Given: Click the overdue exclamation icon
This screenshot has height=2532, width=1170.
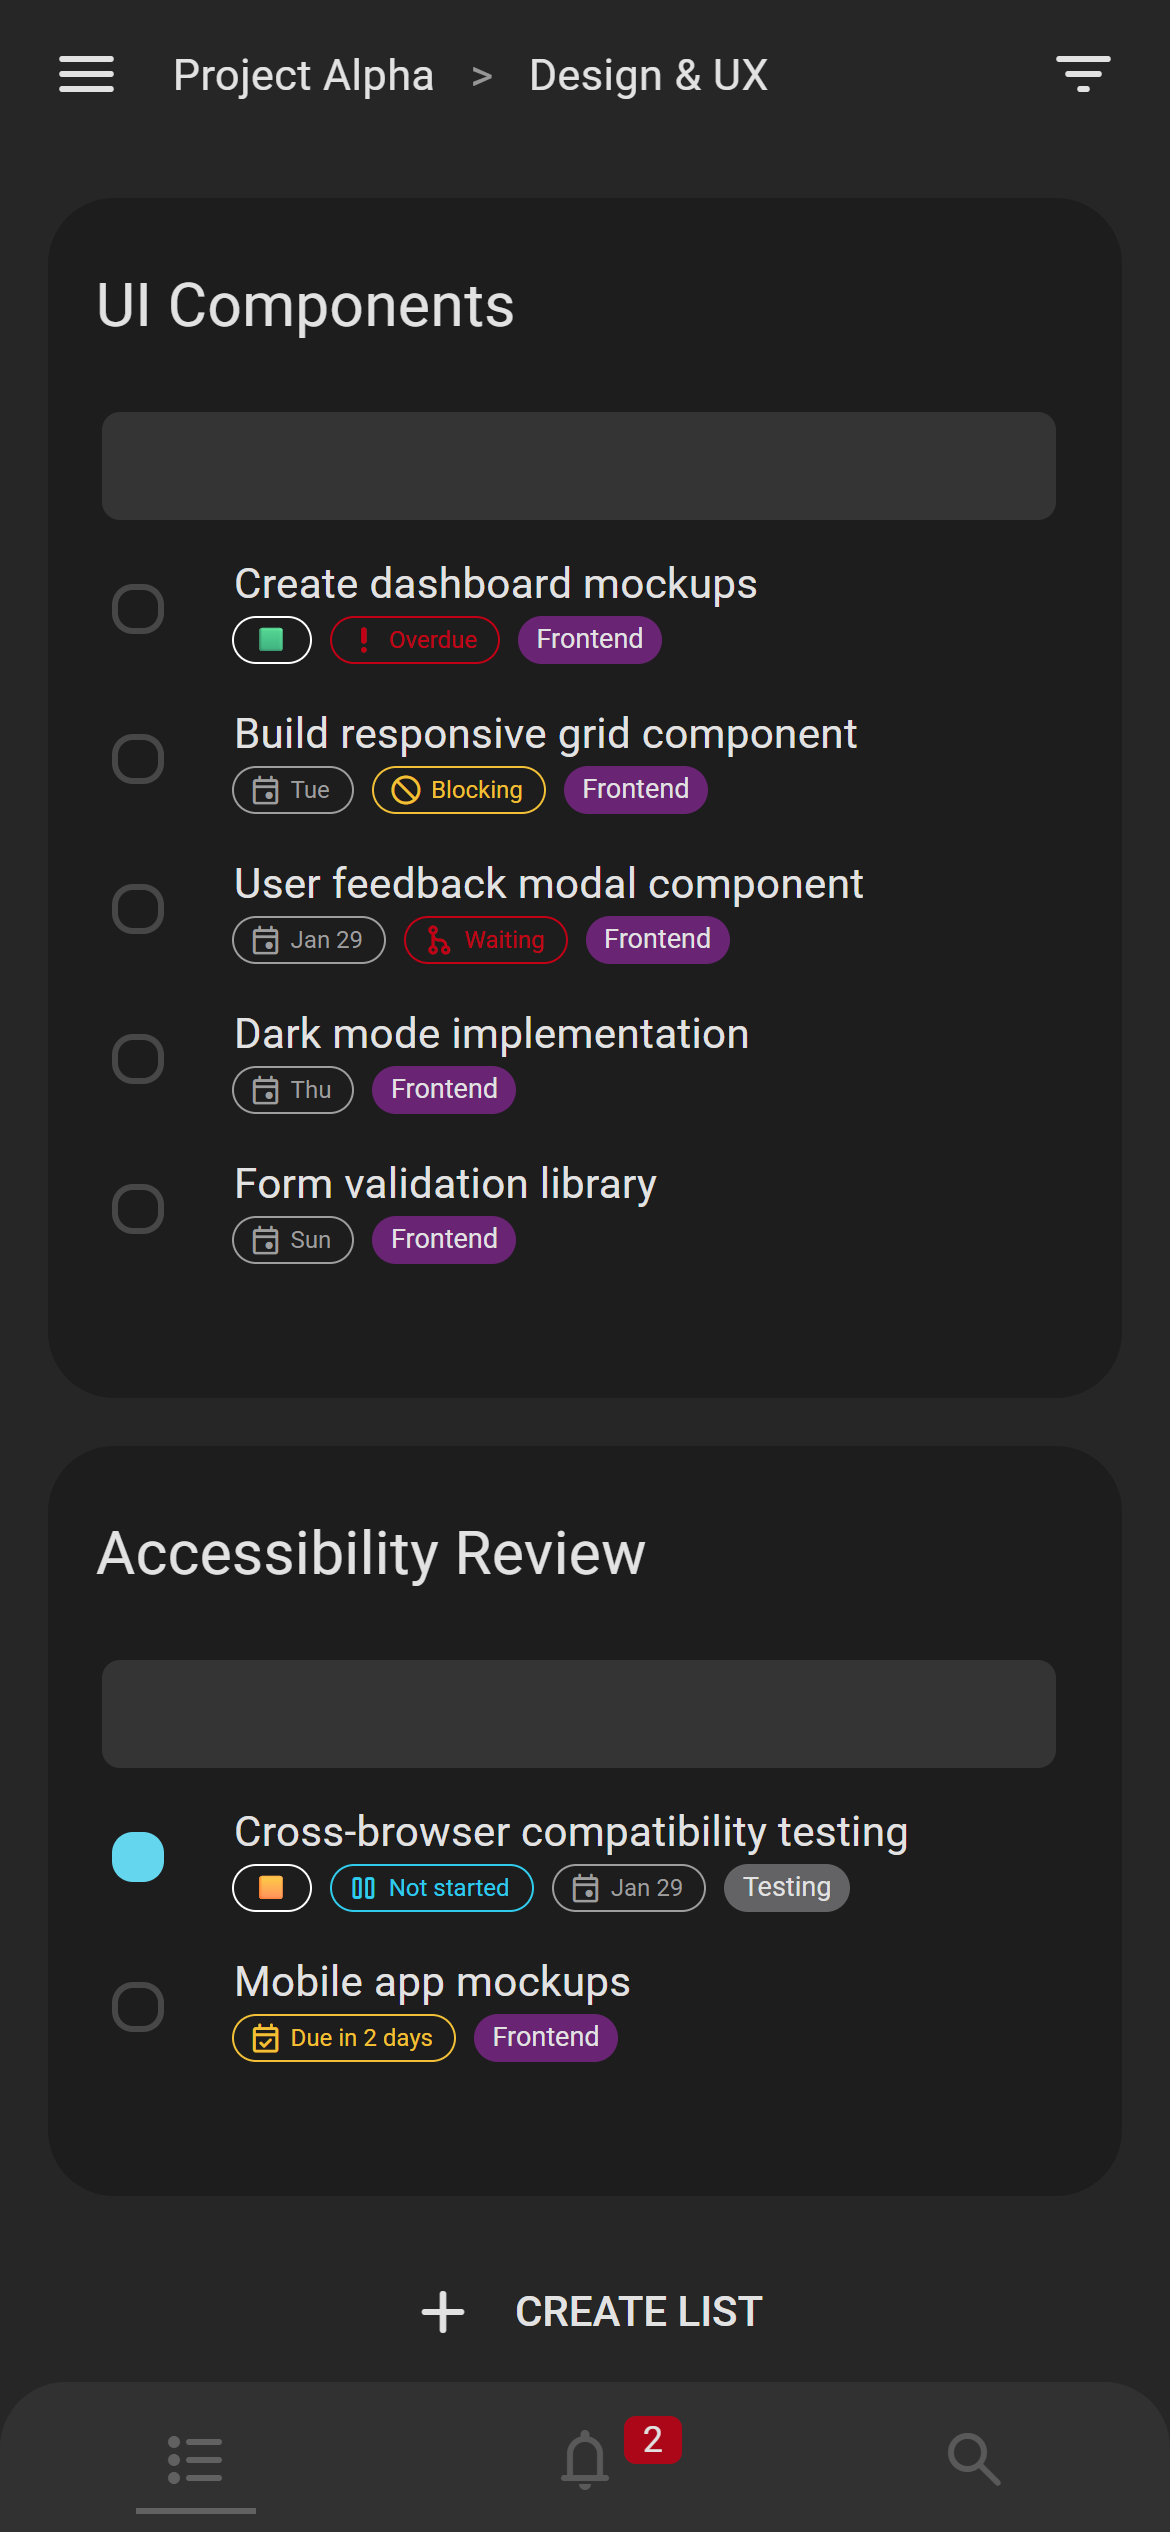Looking at the screenshot, I should [364, 639].
